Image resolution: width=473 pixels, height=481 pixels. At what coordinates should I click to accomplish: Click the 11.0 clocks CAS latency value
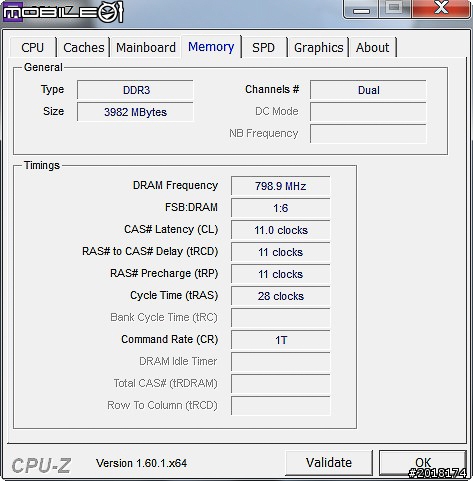point(281,230)
